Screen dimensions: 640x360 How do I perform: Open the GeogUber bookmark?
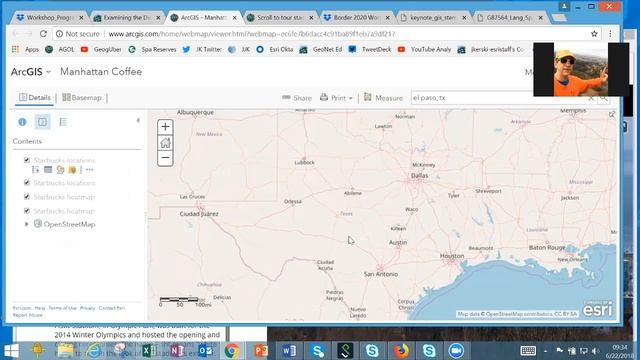(101, 49)
